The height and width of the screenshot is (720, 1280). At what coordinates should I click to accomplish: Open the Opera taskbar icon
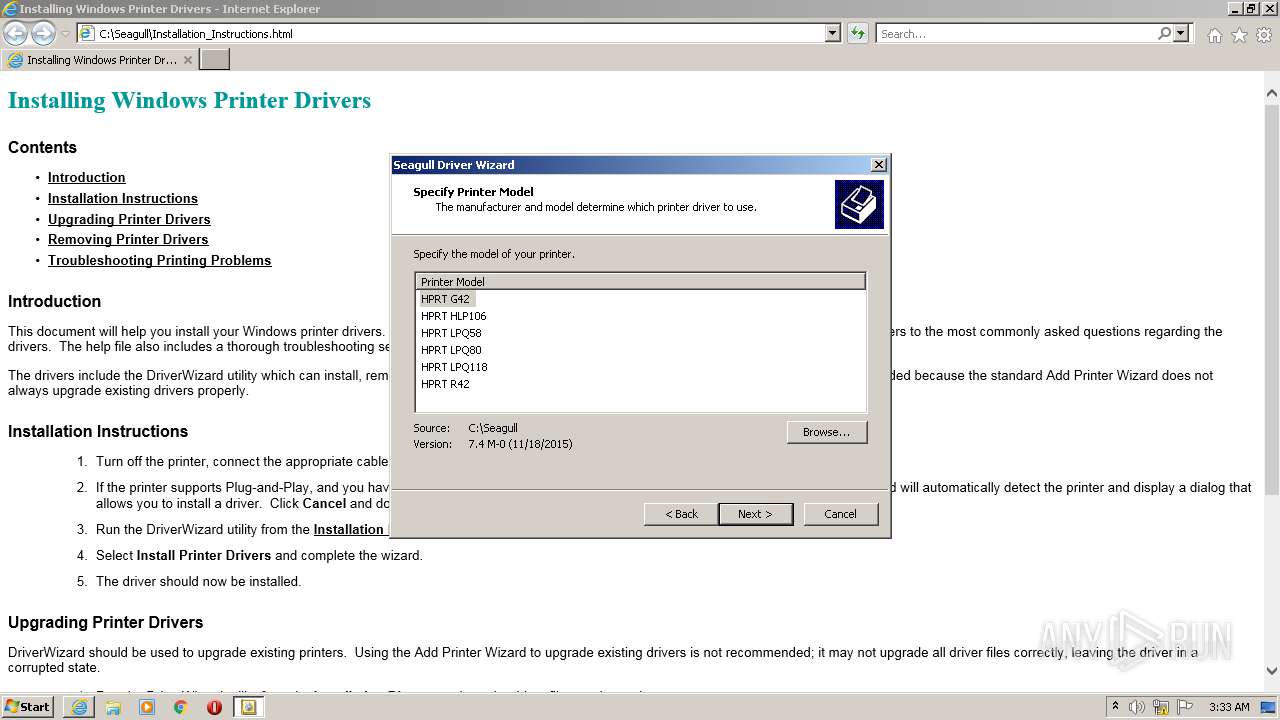tap(214, 707)
